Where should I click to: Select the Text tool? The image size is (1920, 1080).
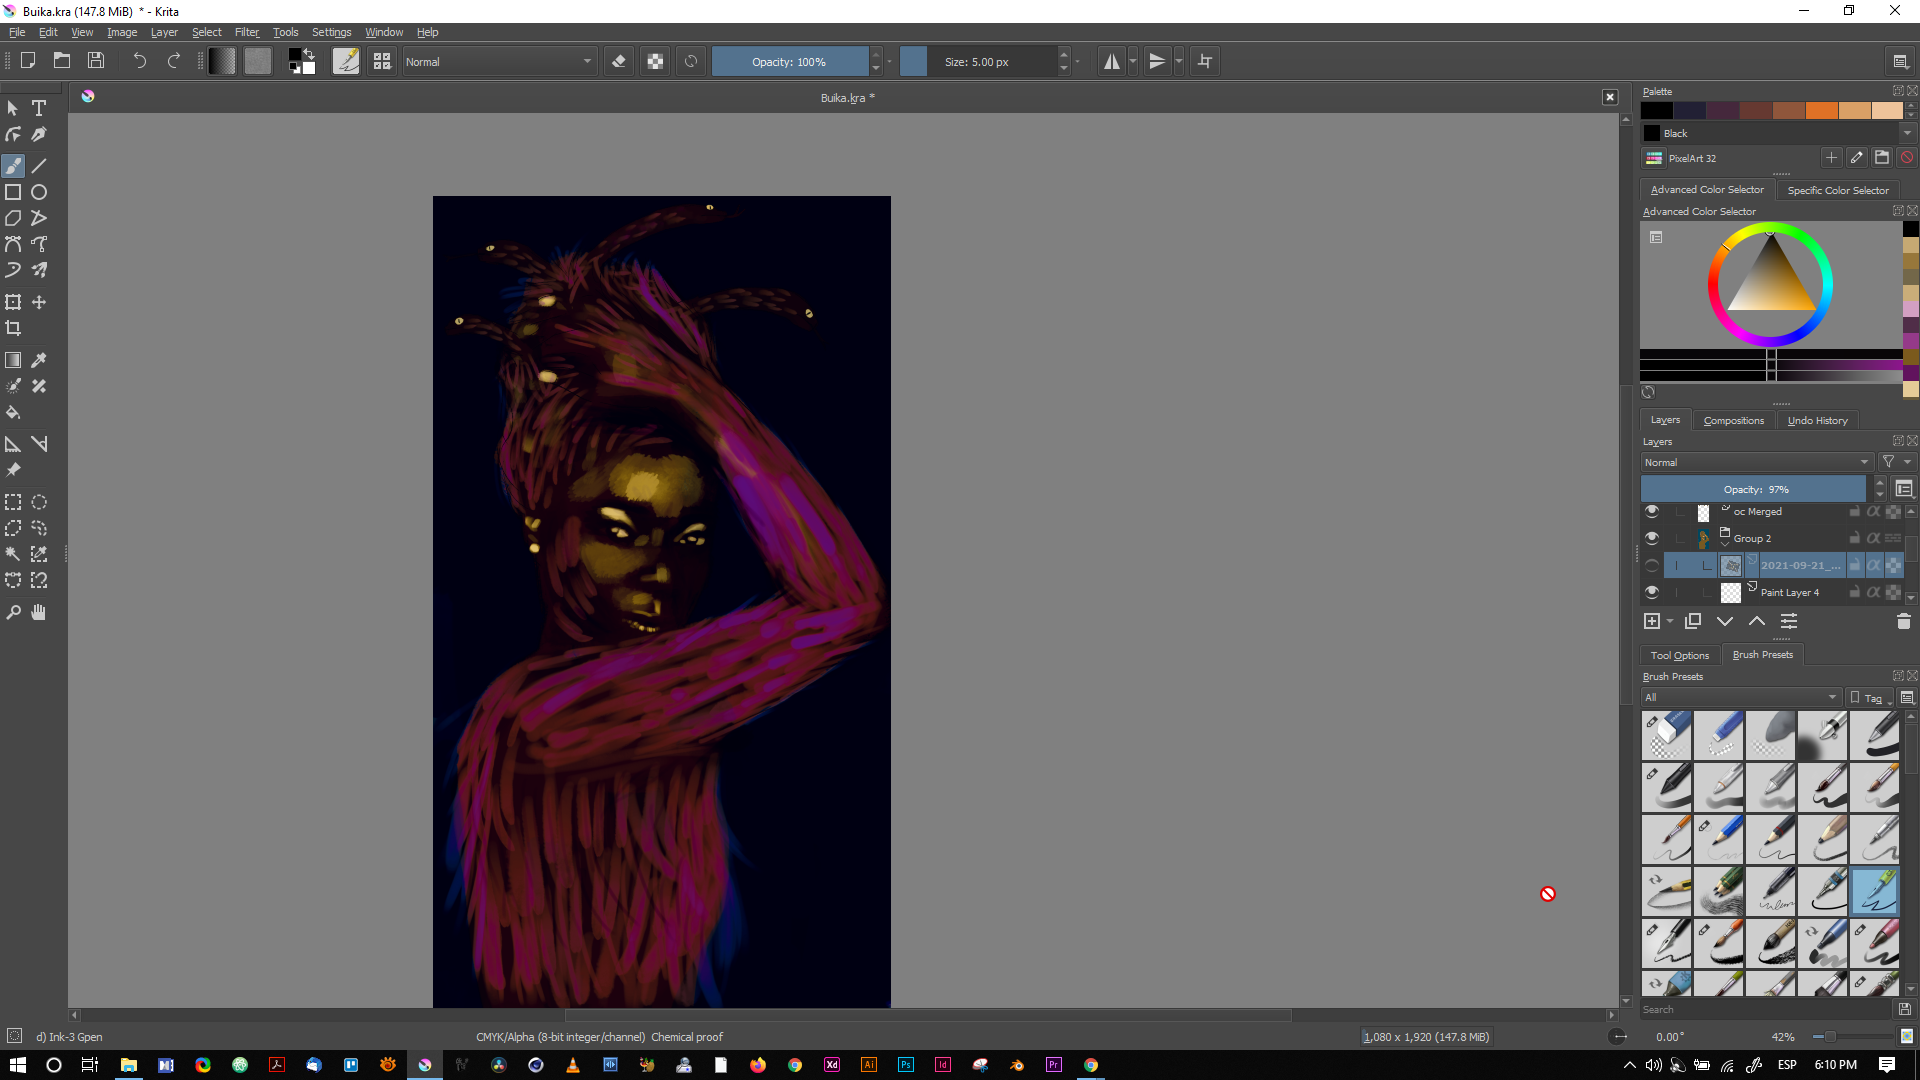[39, 108]
